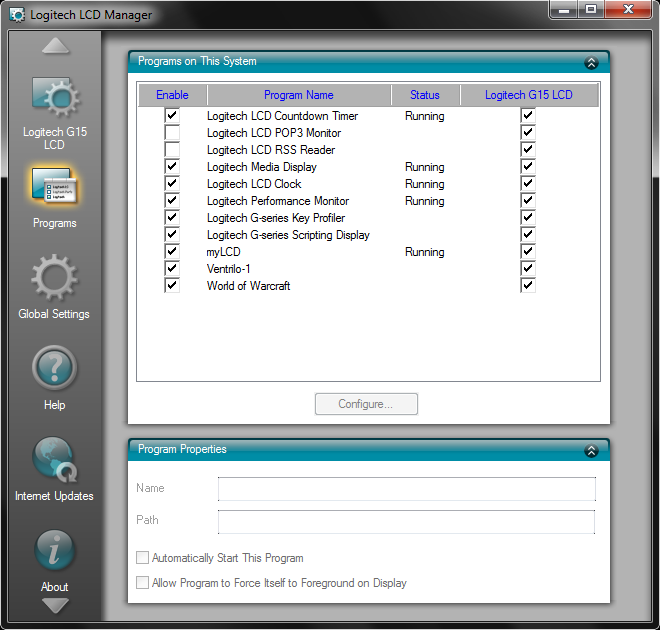The height and width of the screenshot is (630, 660).
Task: Sort by the Program Name column header
Action: pos(299,95)
